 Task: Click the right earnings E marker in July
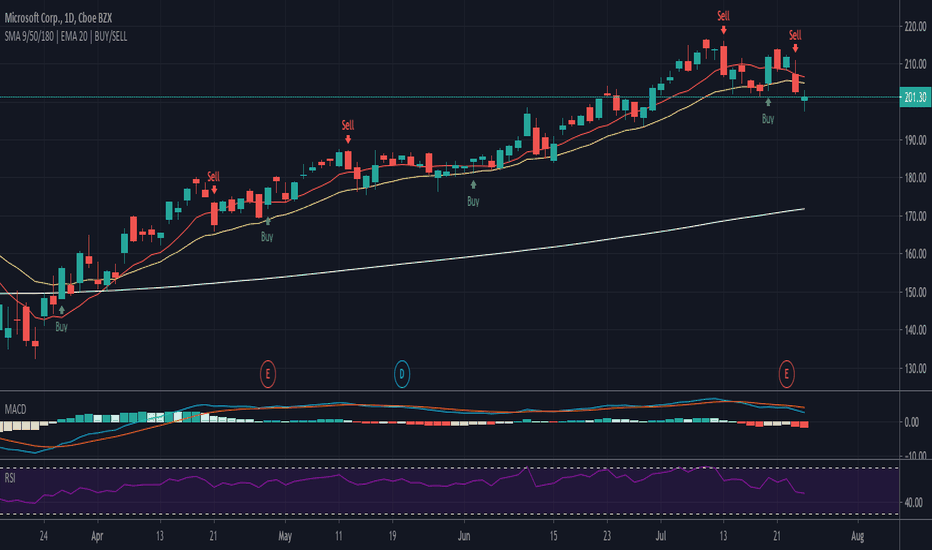[x=786, y=374]
